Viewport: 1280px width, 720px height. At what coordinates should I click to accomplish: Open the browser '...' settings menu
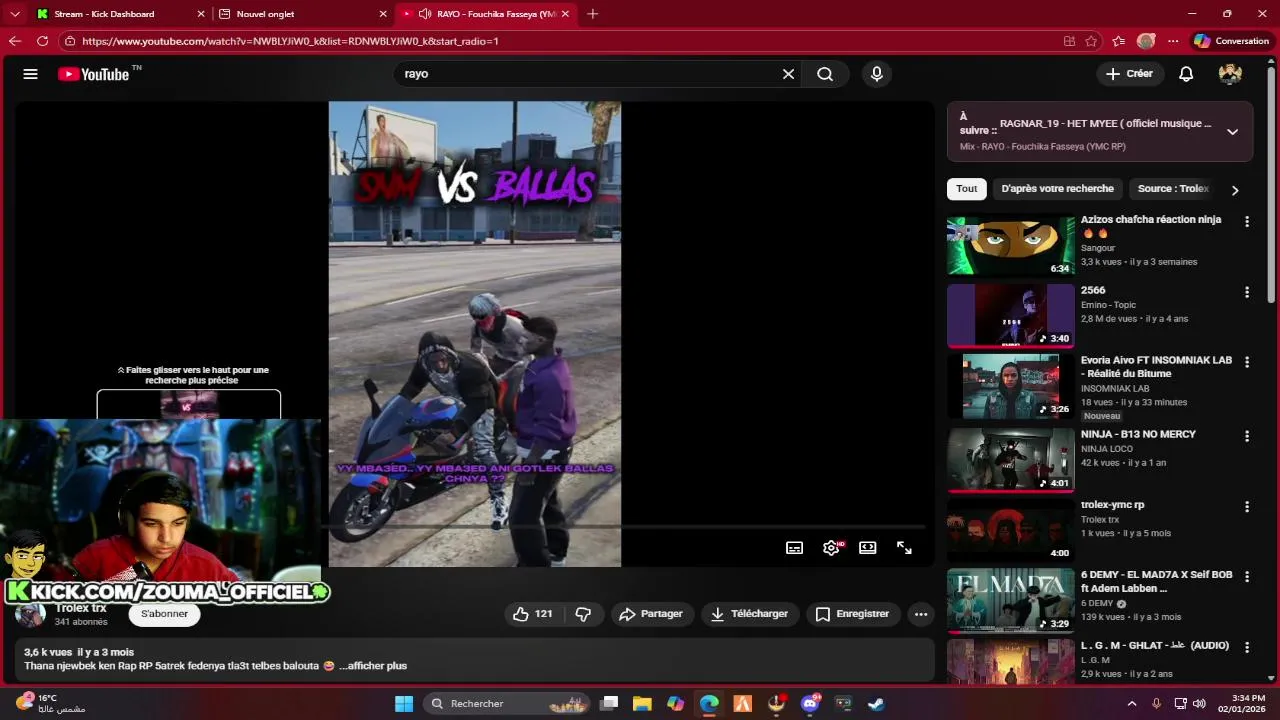click(x=1173, y=41)
